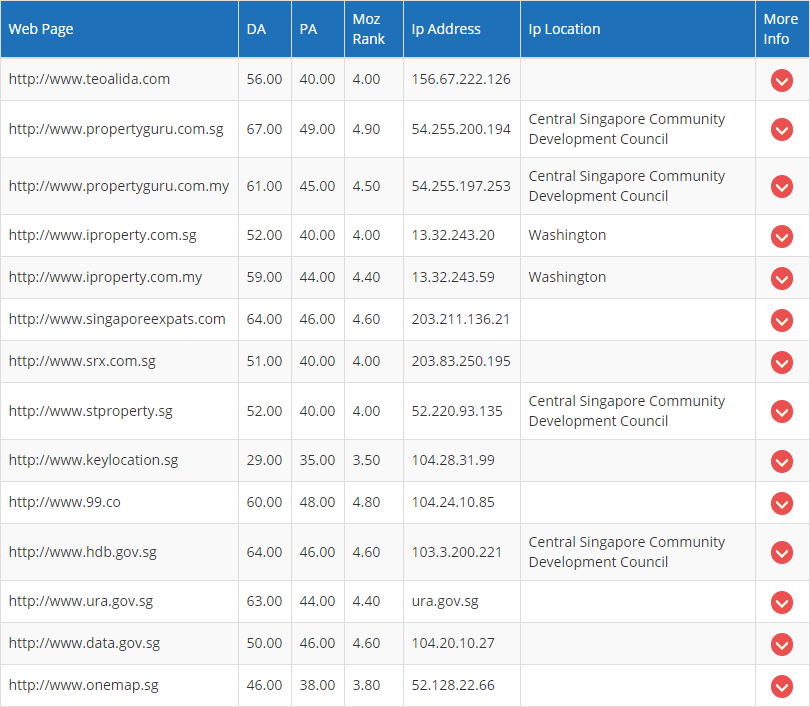The image size is (810, 707).
Task: Click IP address 203.83.250.195
Action: click(x=461, y=361)
